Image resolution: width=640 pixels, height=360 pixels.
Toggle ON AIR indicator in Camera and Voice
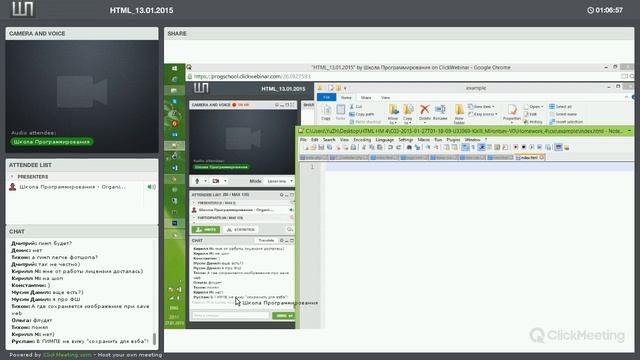click(x=241, y=105)
